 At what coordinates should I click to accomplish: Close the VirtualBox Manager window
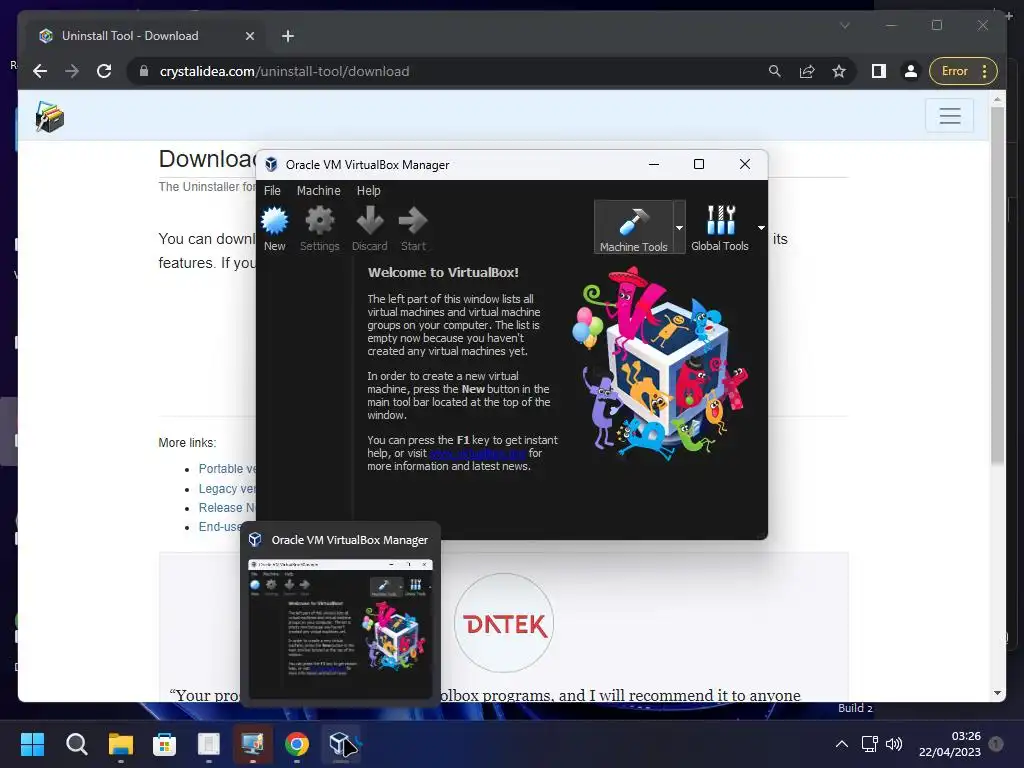click(744, 164)
